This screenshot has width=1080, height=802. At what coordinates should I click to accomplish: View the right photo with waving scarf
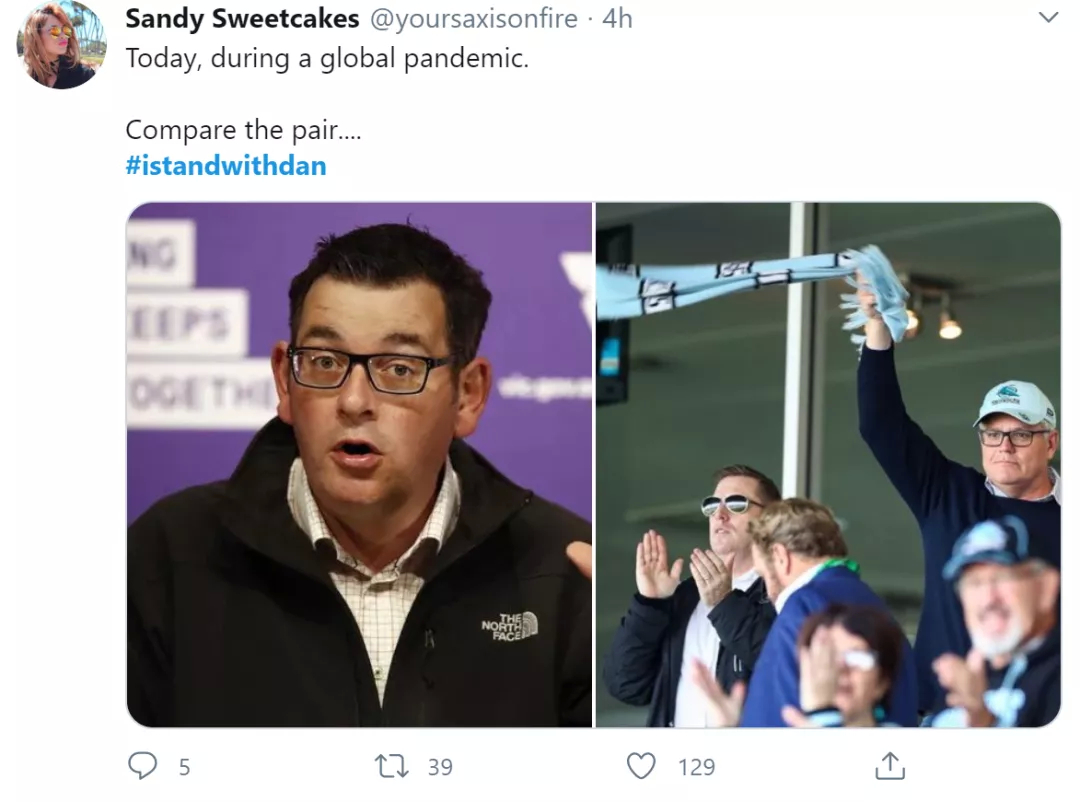coord(828,464)
